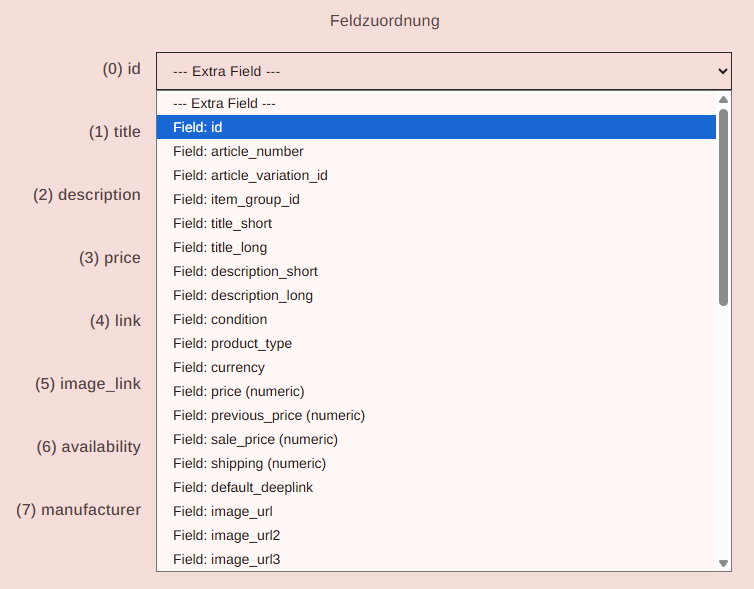The image size is (754, 589).
Task: Open the (0) id field dropdown
Action: pyautogui.click(x=445, y=71)
